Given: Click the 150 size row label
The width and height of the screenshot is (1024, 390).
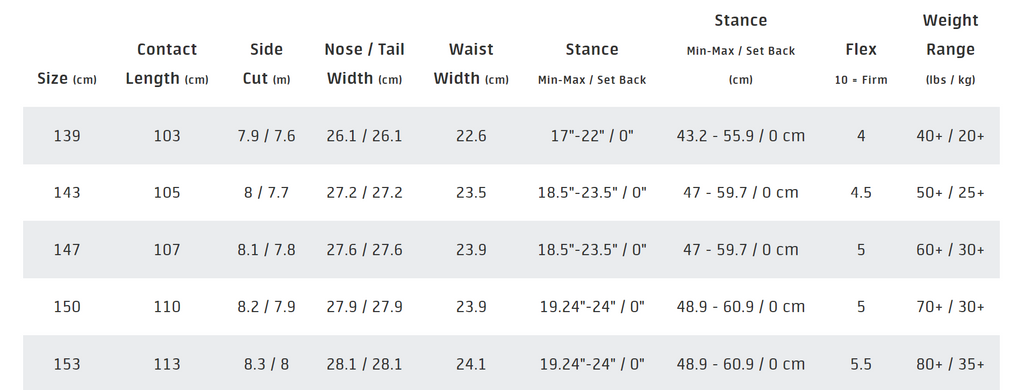Looking at the screenshot, I should click(67, 306).
